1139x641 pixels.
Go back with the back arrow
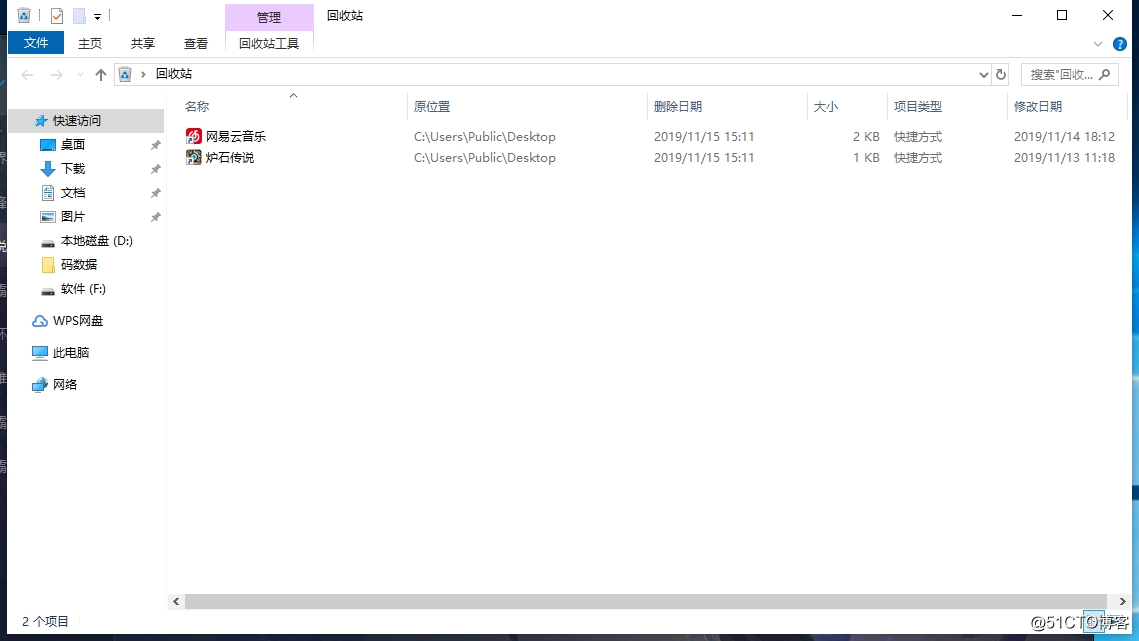tap(28, 74)
